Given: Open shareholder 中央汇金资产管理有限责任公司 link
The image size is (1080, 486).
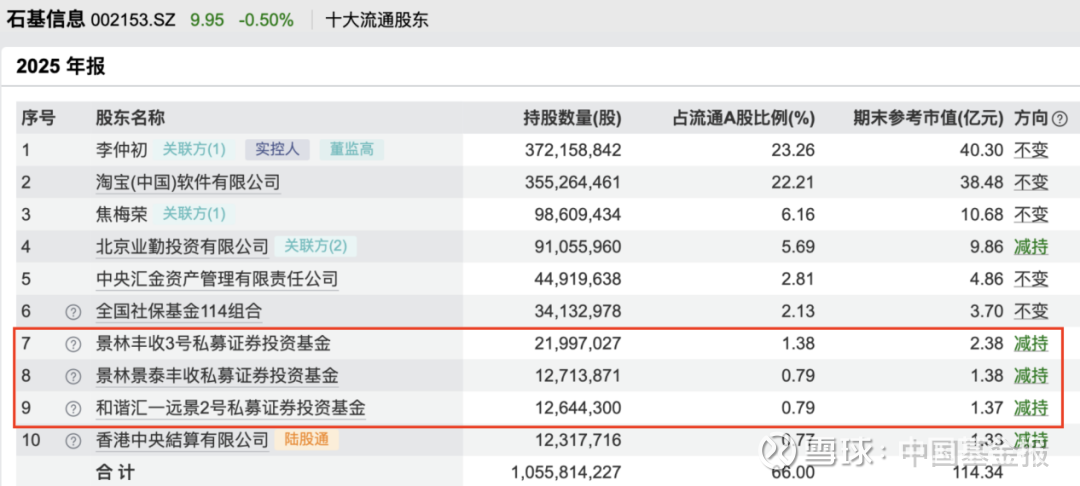Looking at the screenshot, I should coord(216,279).
